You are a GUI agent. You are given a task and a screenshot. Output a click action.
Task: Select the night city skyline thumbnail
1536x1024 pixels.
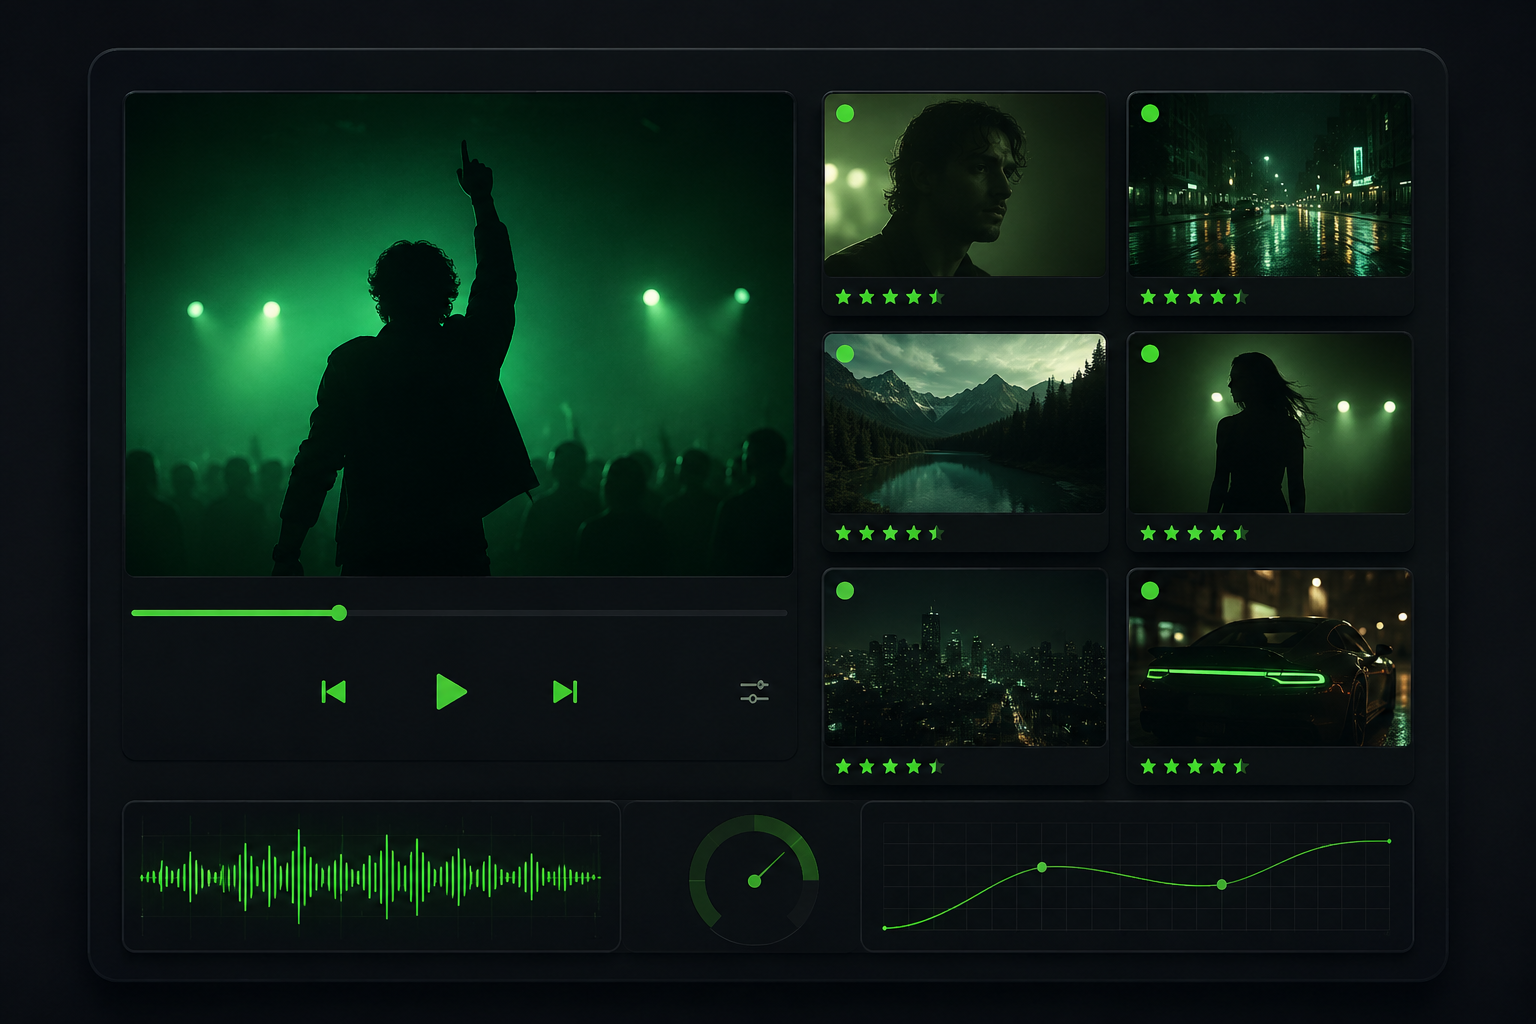pyautogui.click(x=965, y=658)
